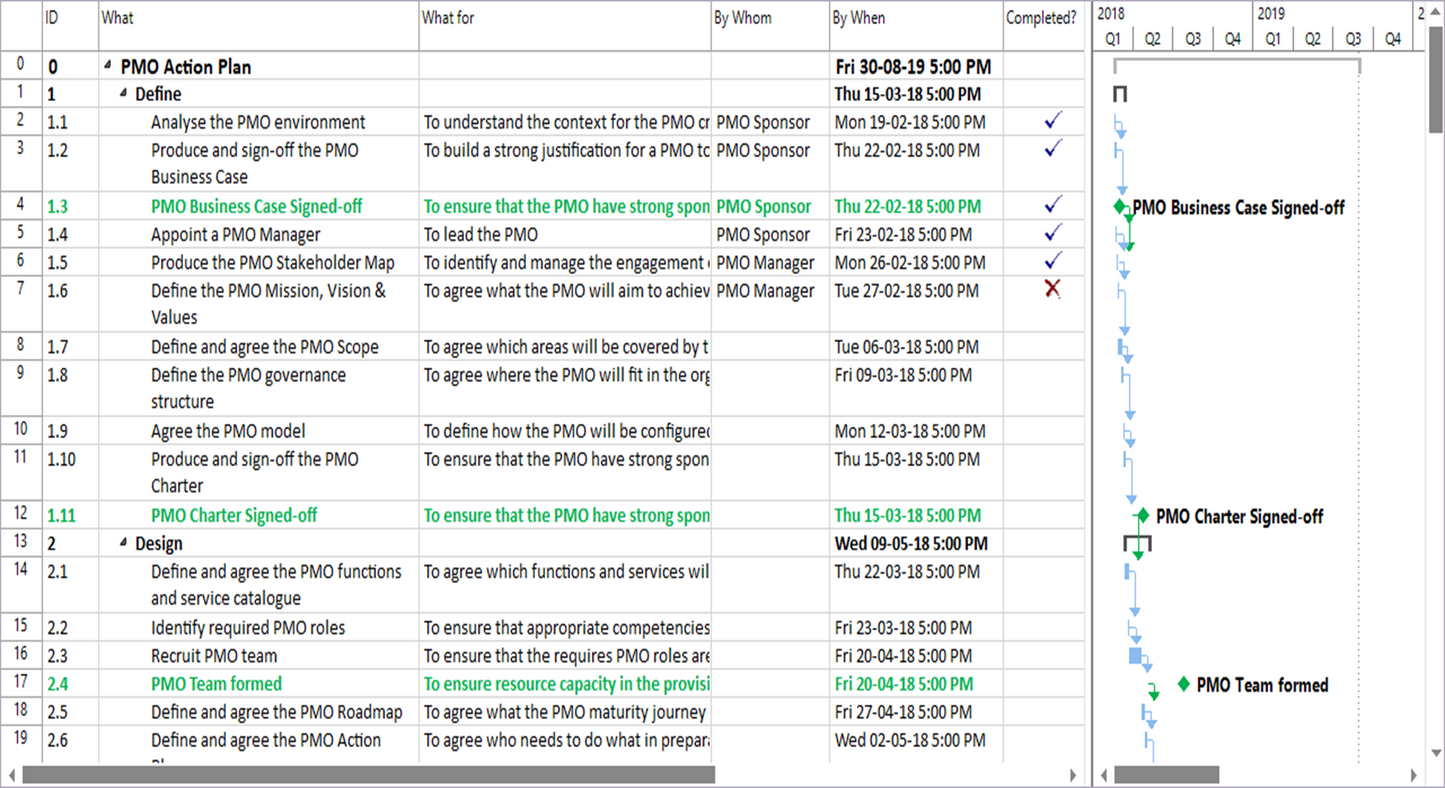Click the Completed? column header
This screenshot has height=788, width=1445.
tap(1042, 17)
